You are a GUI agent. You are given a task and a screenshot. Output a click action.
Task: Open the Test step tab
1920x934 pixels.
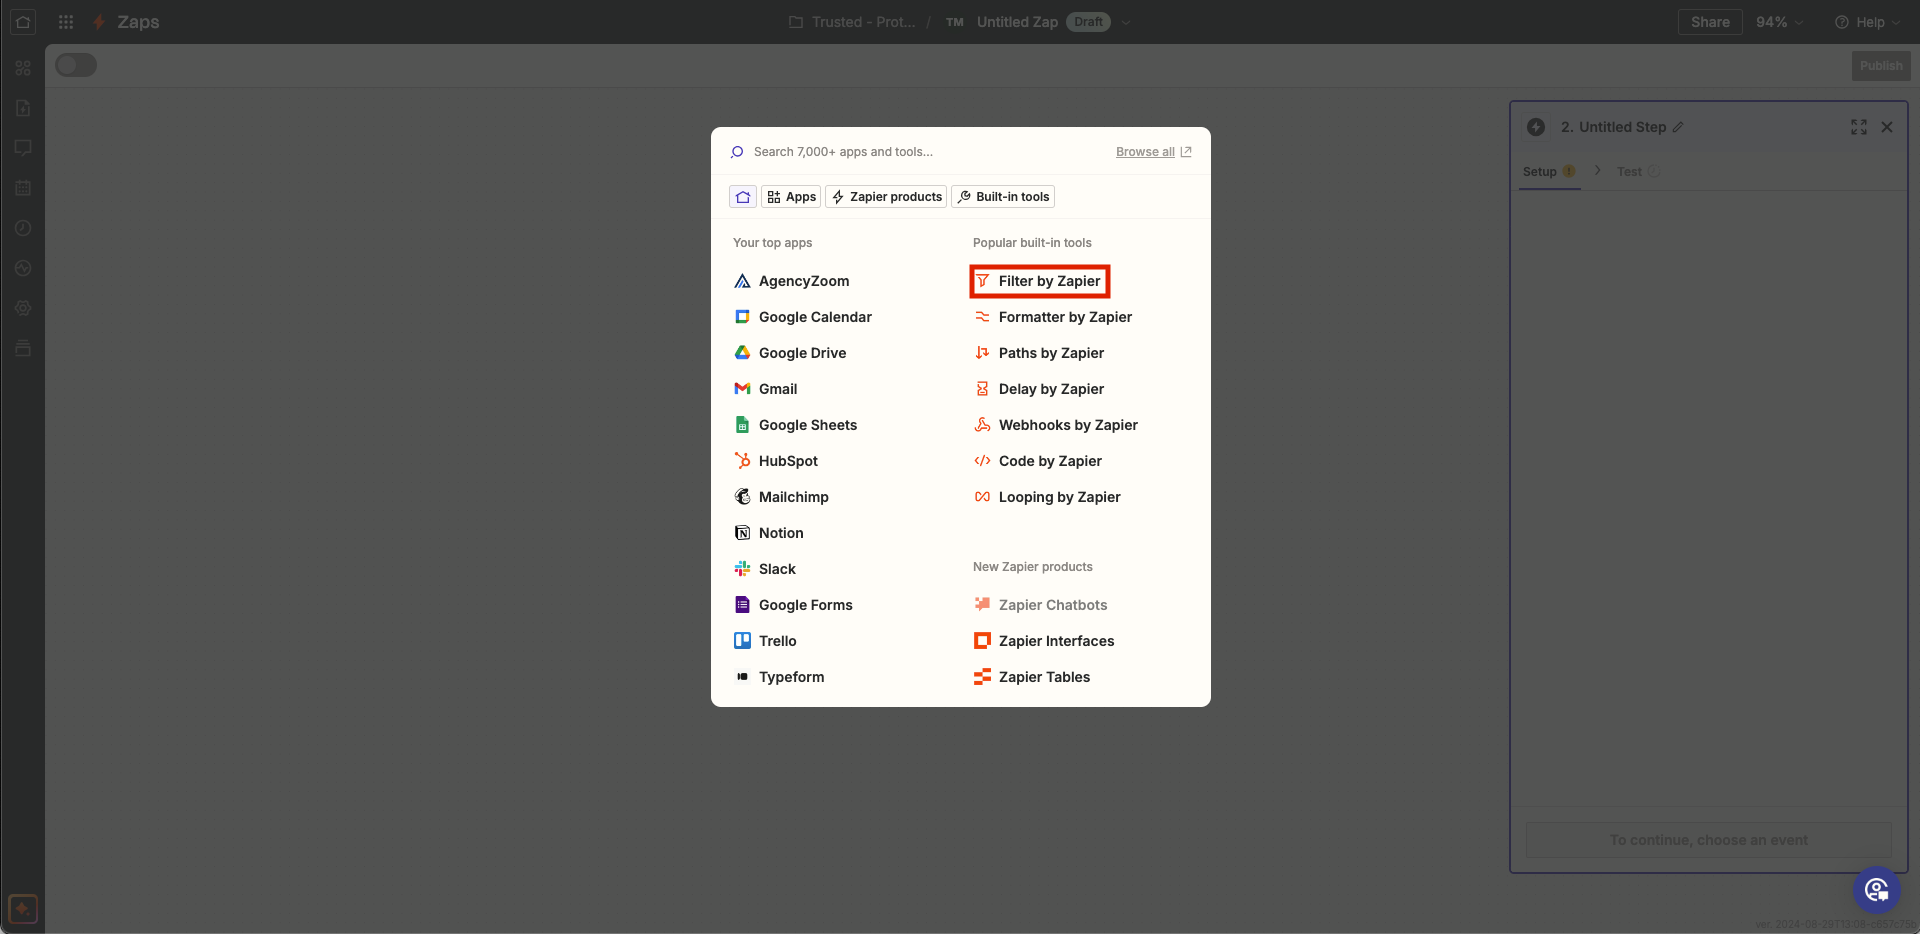coord(1629,172)
